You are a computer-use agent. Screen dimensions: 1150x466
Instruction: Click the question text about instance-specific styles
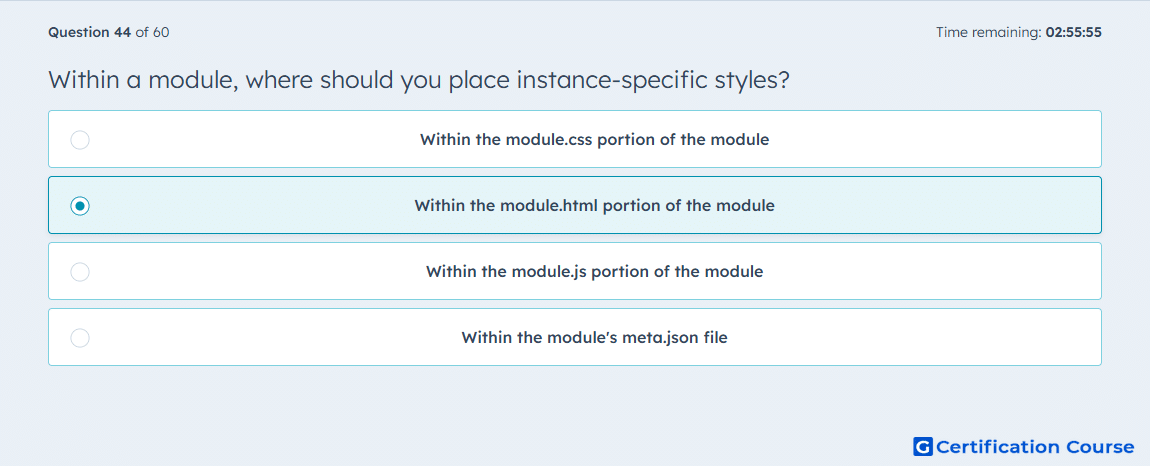[x=419, y=79]
